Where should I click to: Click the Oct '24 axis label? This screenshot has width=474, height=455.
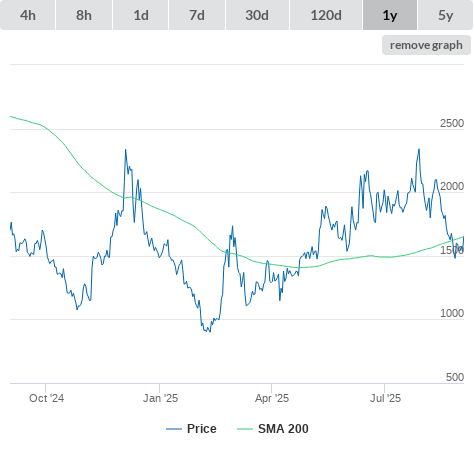[46, 398]
